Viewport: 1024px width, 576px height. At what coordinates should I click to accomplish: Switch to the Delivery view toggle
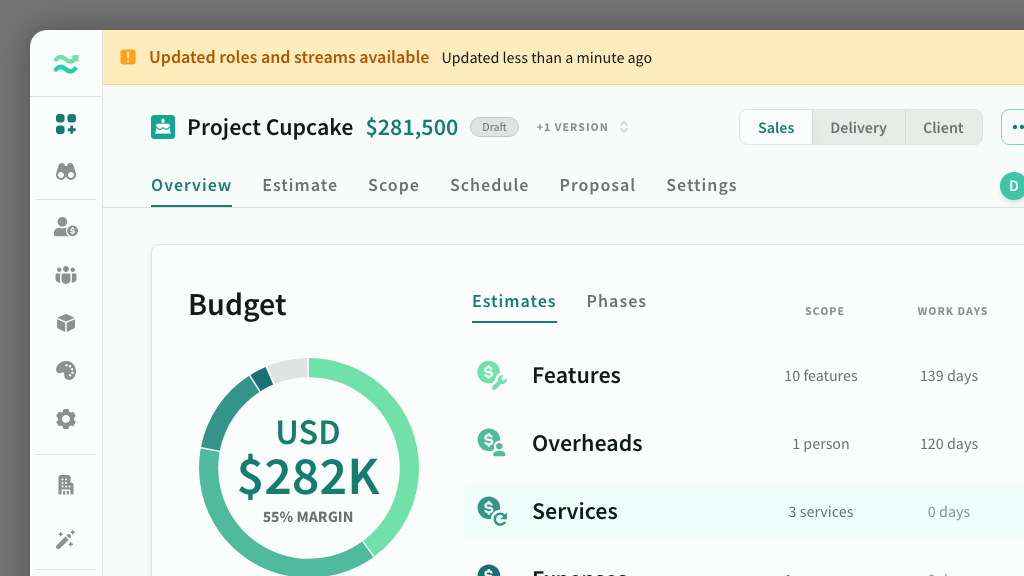(858, 128)
